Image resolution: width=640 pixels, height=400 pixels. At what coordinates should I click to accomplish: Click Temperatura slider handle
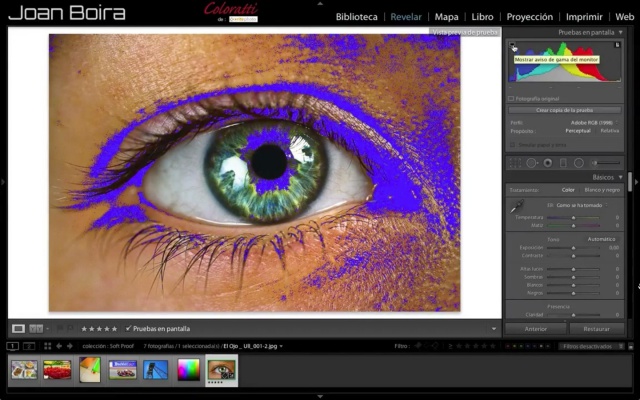[x=573, y=218]
